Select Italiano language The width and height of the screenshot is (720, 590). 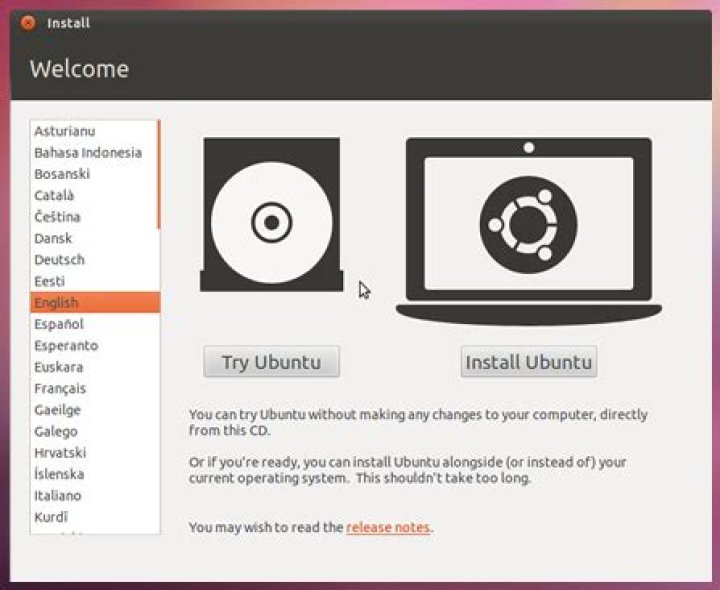[95, 495]
